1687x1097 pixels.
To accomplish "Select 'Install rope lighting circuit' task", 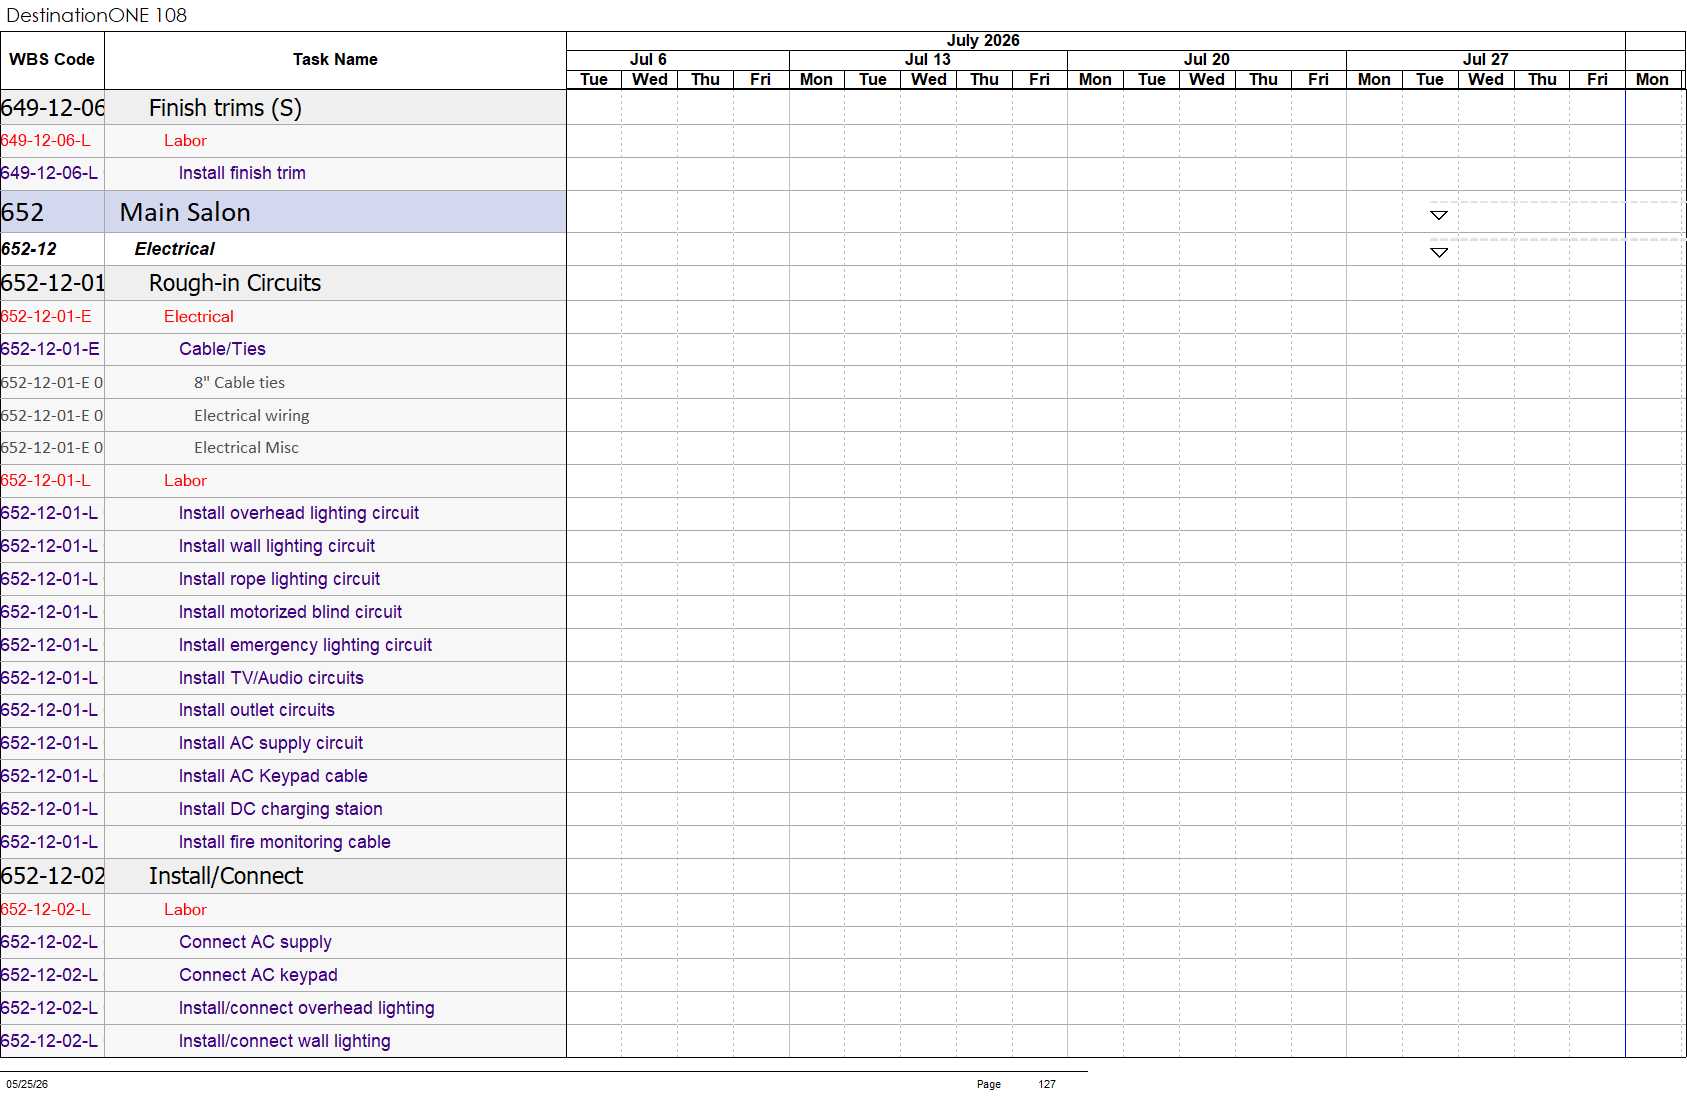I will click(x=283, y=579).
